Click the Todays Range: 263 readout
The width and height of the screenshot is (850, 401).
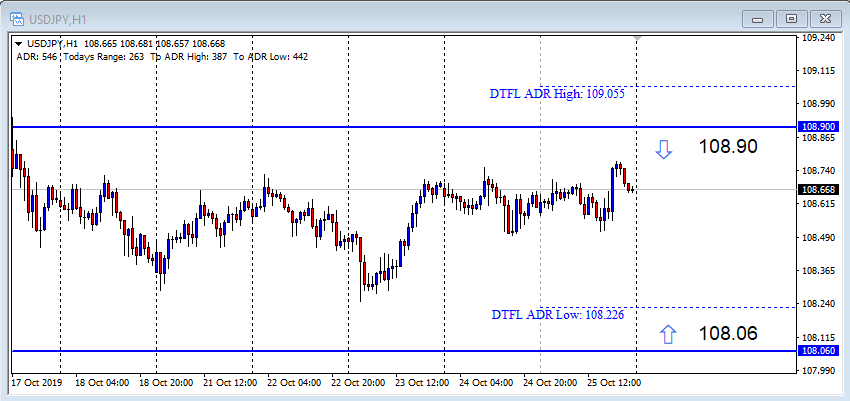[104, 56]
